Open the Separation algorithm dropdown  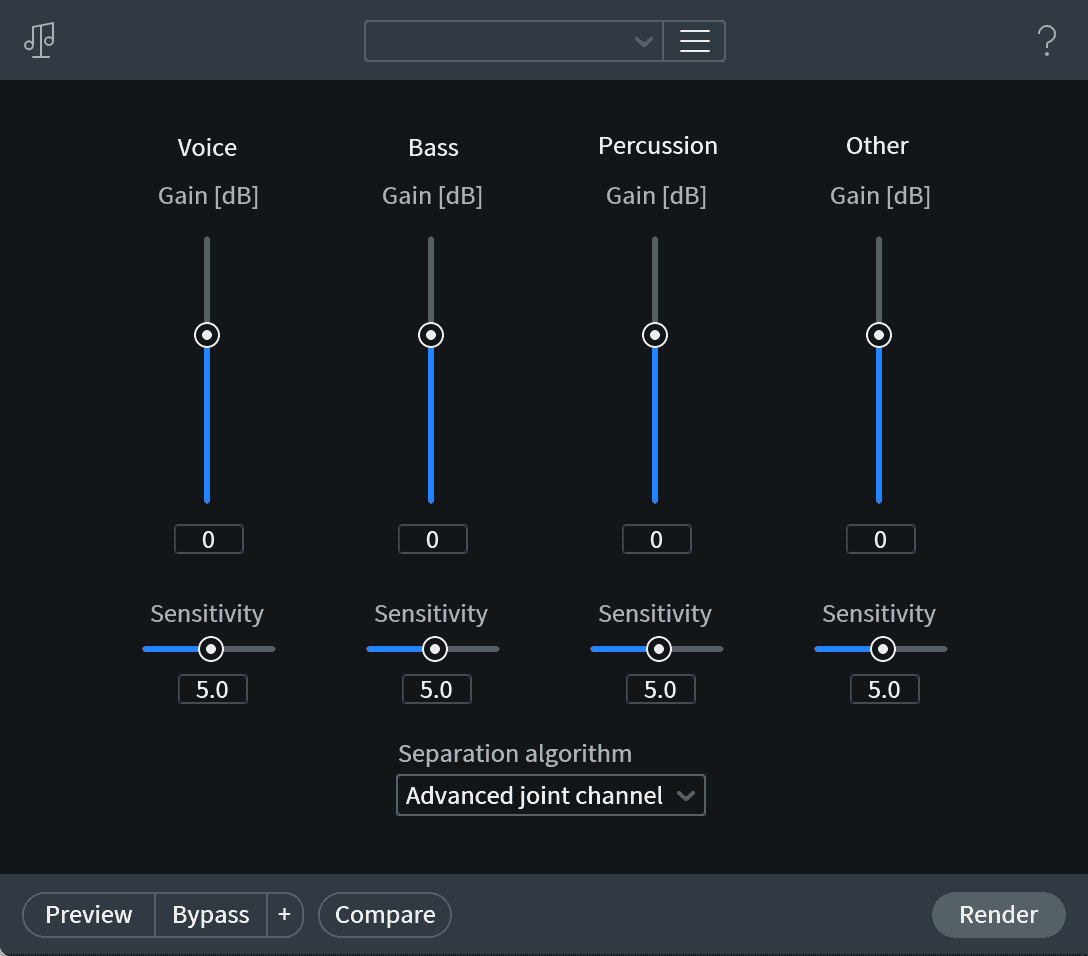point(550,795)
